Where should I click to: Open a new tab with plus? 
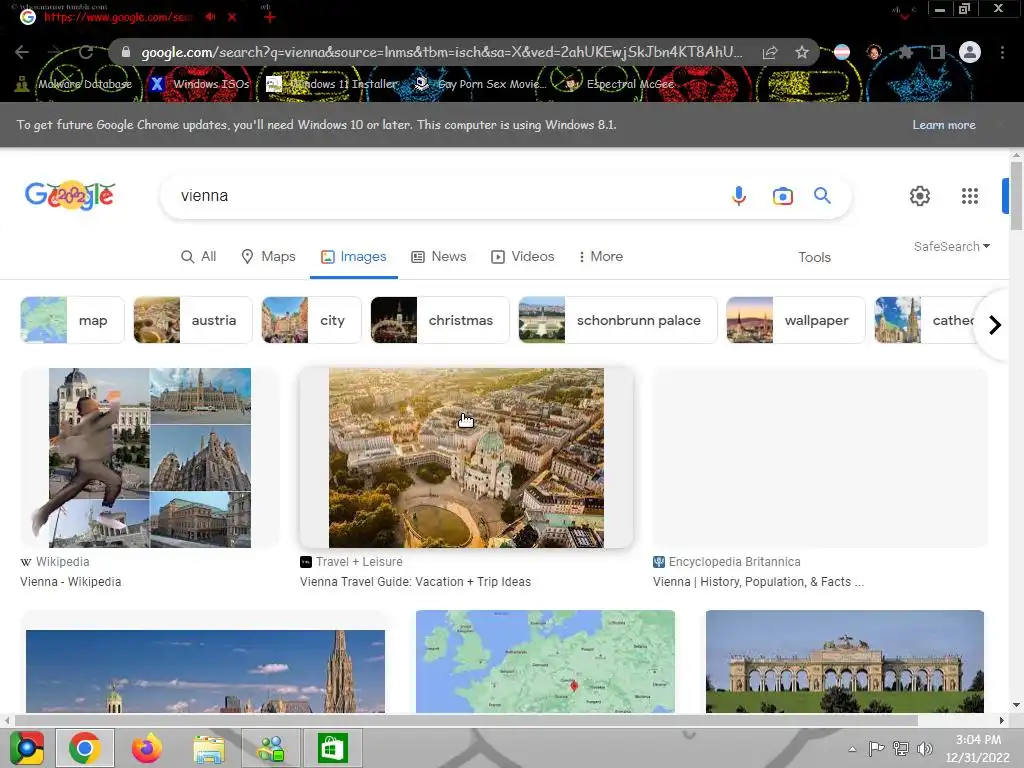point(270,17)
